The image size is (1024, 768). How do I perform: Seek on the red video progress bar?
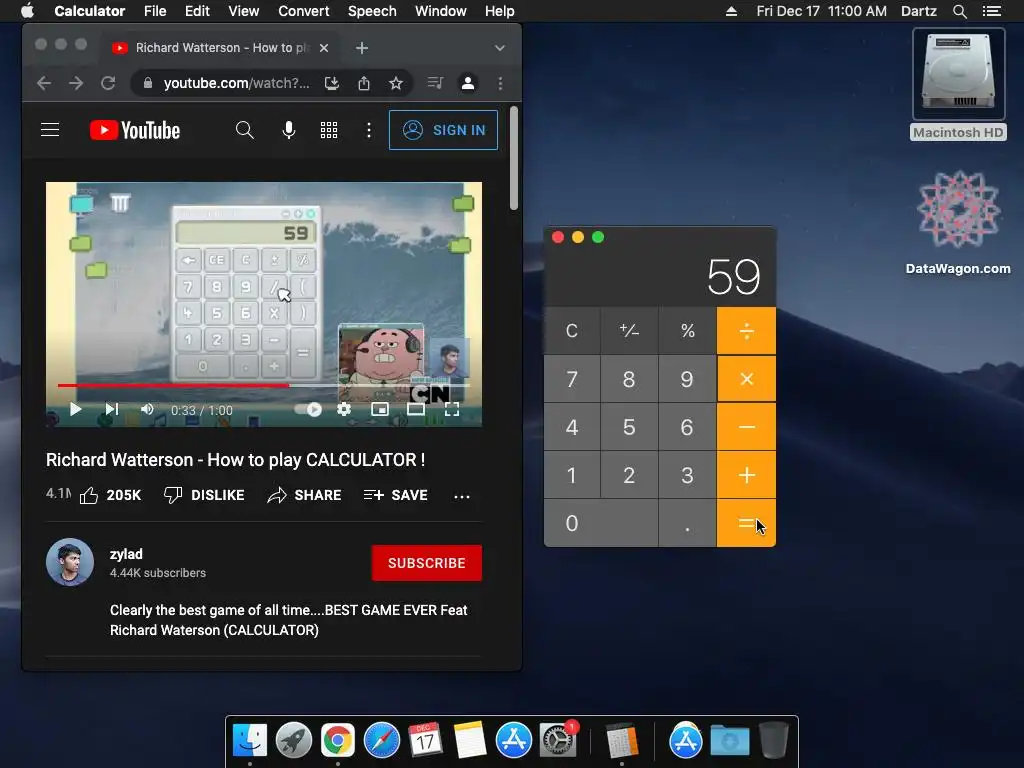point(264,385)
